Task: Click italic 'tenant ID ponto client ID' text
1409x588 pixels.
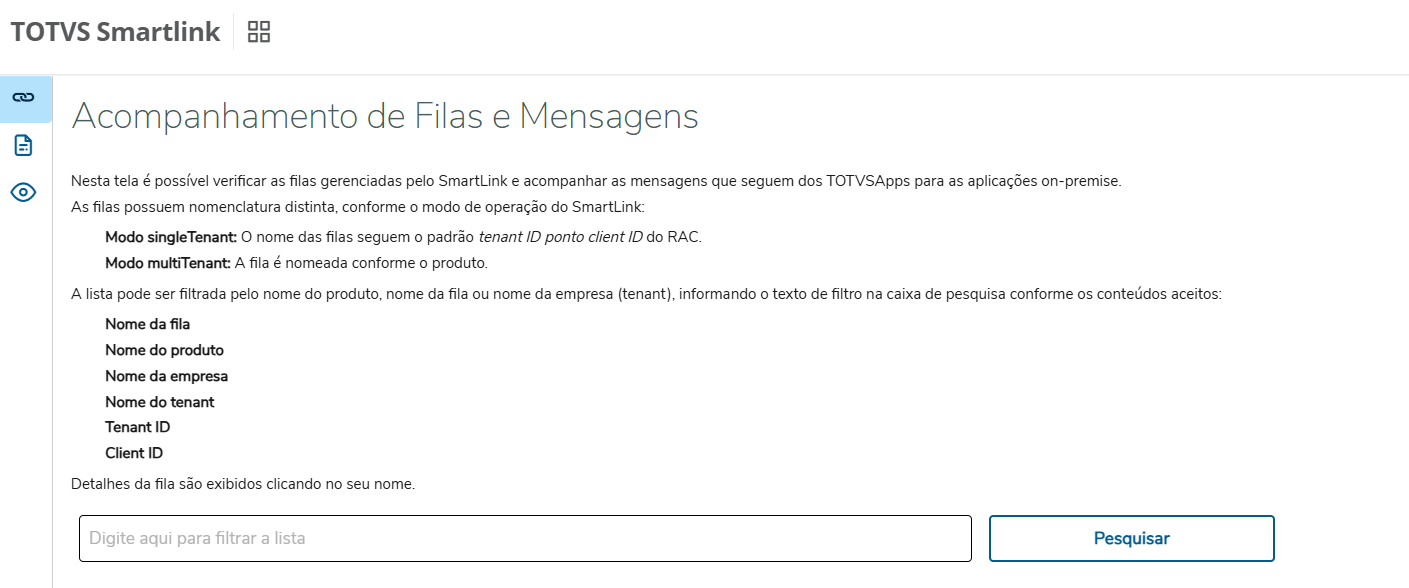Action: 560,237
